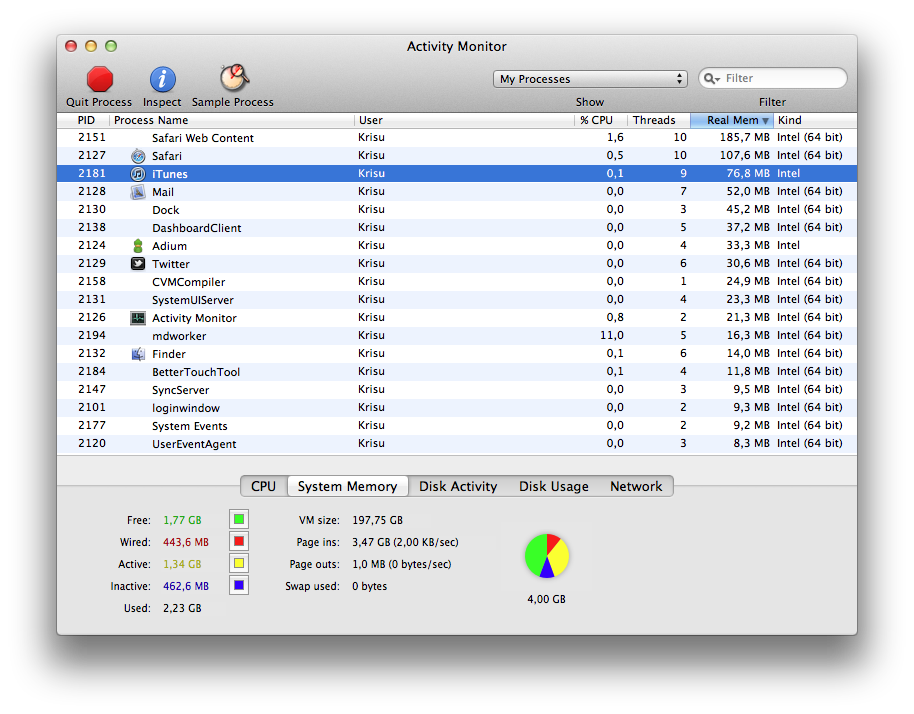
Task: Click the Active 1,34 GB value
Action: (x=182, y=564)
